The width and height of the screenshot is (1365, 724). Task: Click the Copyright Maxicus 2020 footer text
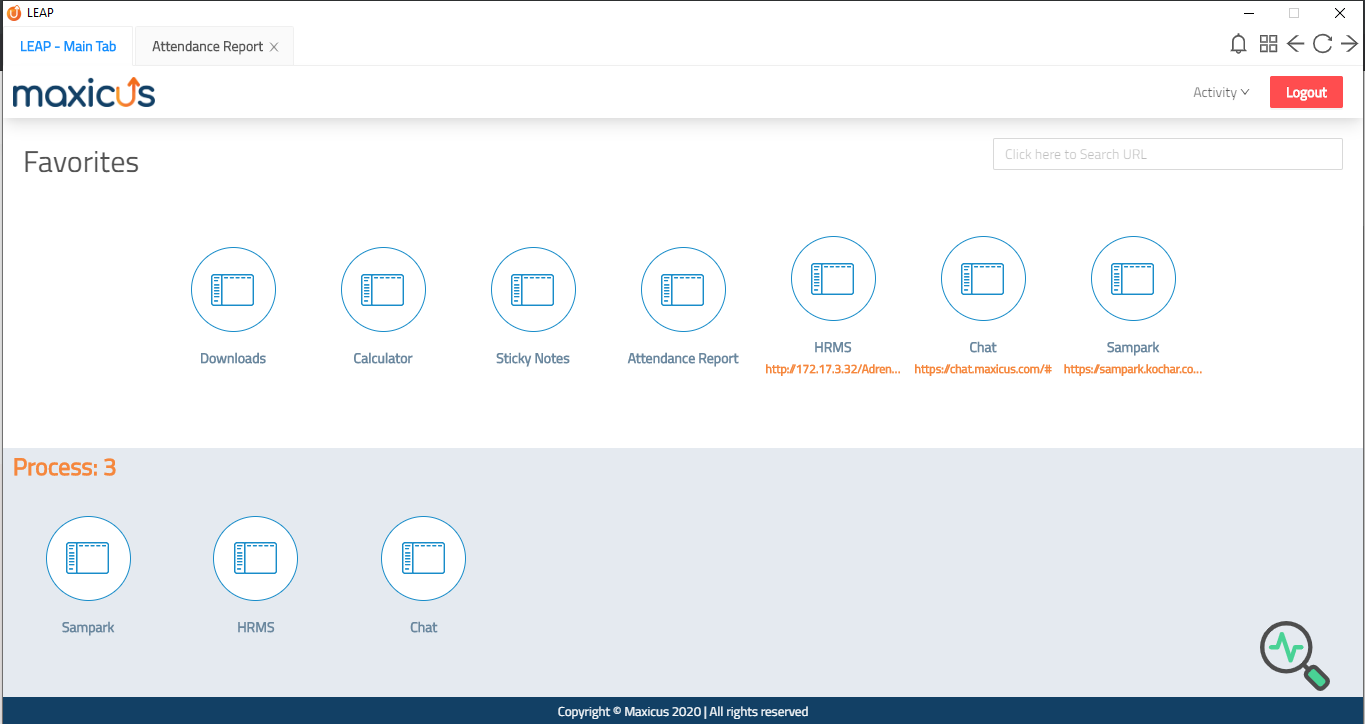point(683,712)
